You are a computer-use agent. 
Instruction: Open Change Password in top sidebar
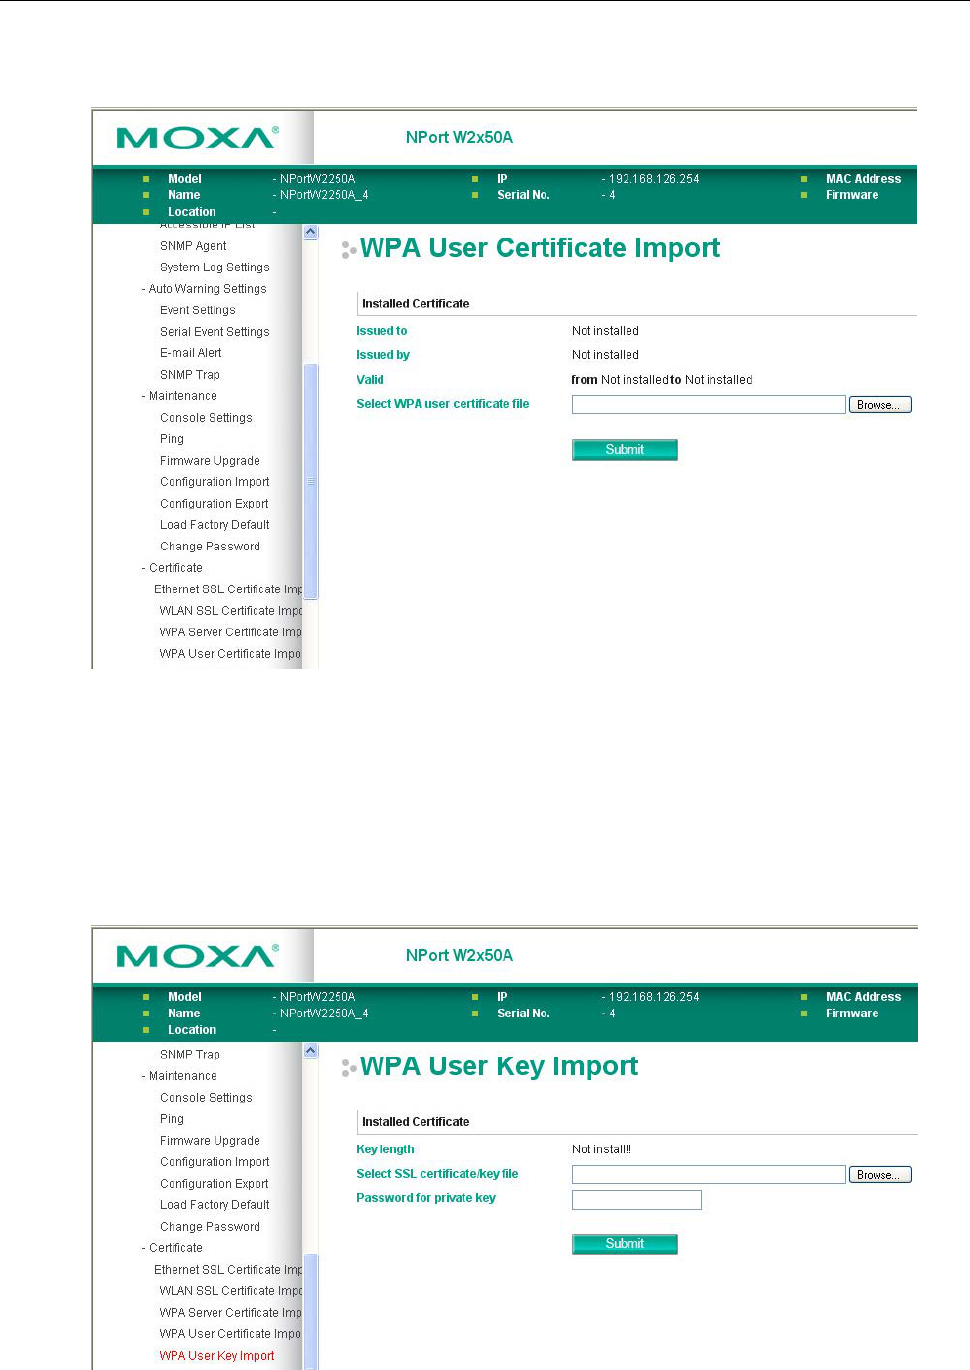(x=210, y=547)
